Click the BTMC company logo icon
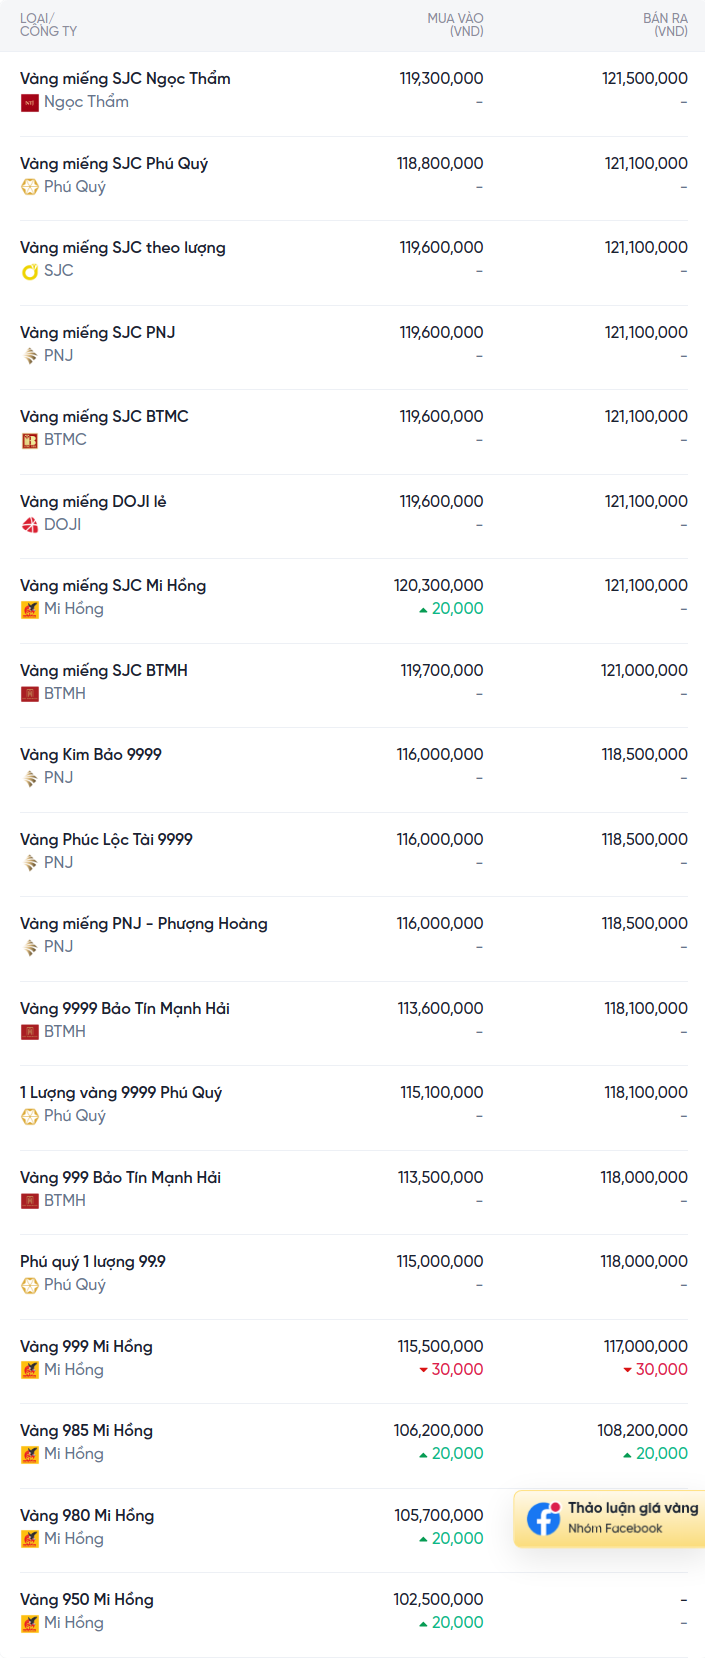 (x=30, y=440)
